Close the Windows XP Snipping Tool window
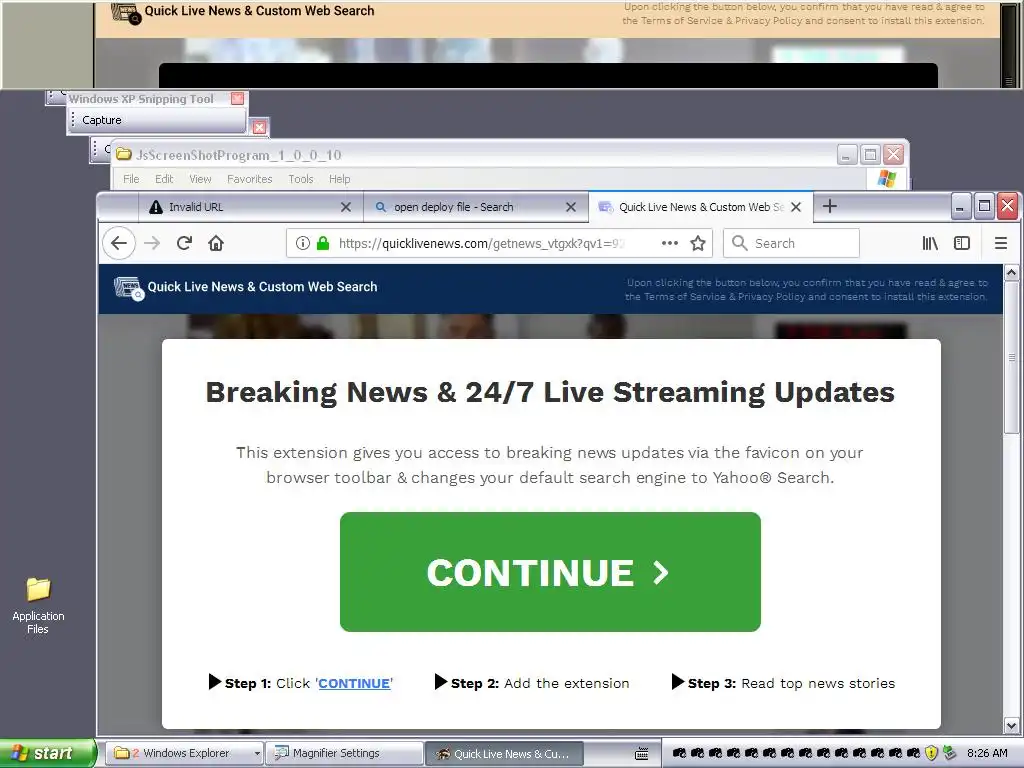Viewport: 1024px width, 768px height. click(x=238, y=99)
